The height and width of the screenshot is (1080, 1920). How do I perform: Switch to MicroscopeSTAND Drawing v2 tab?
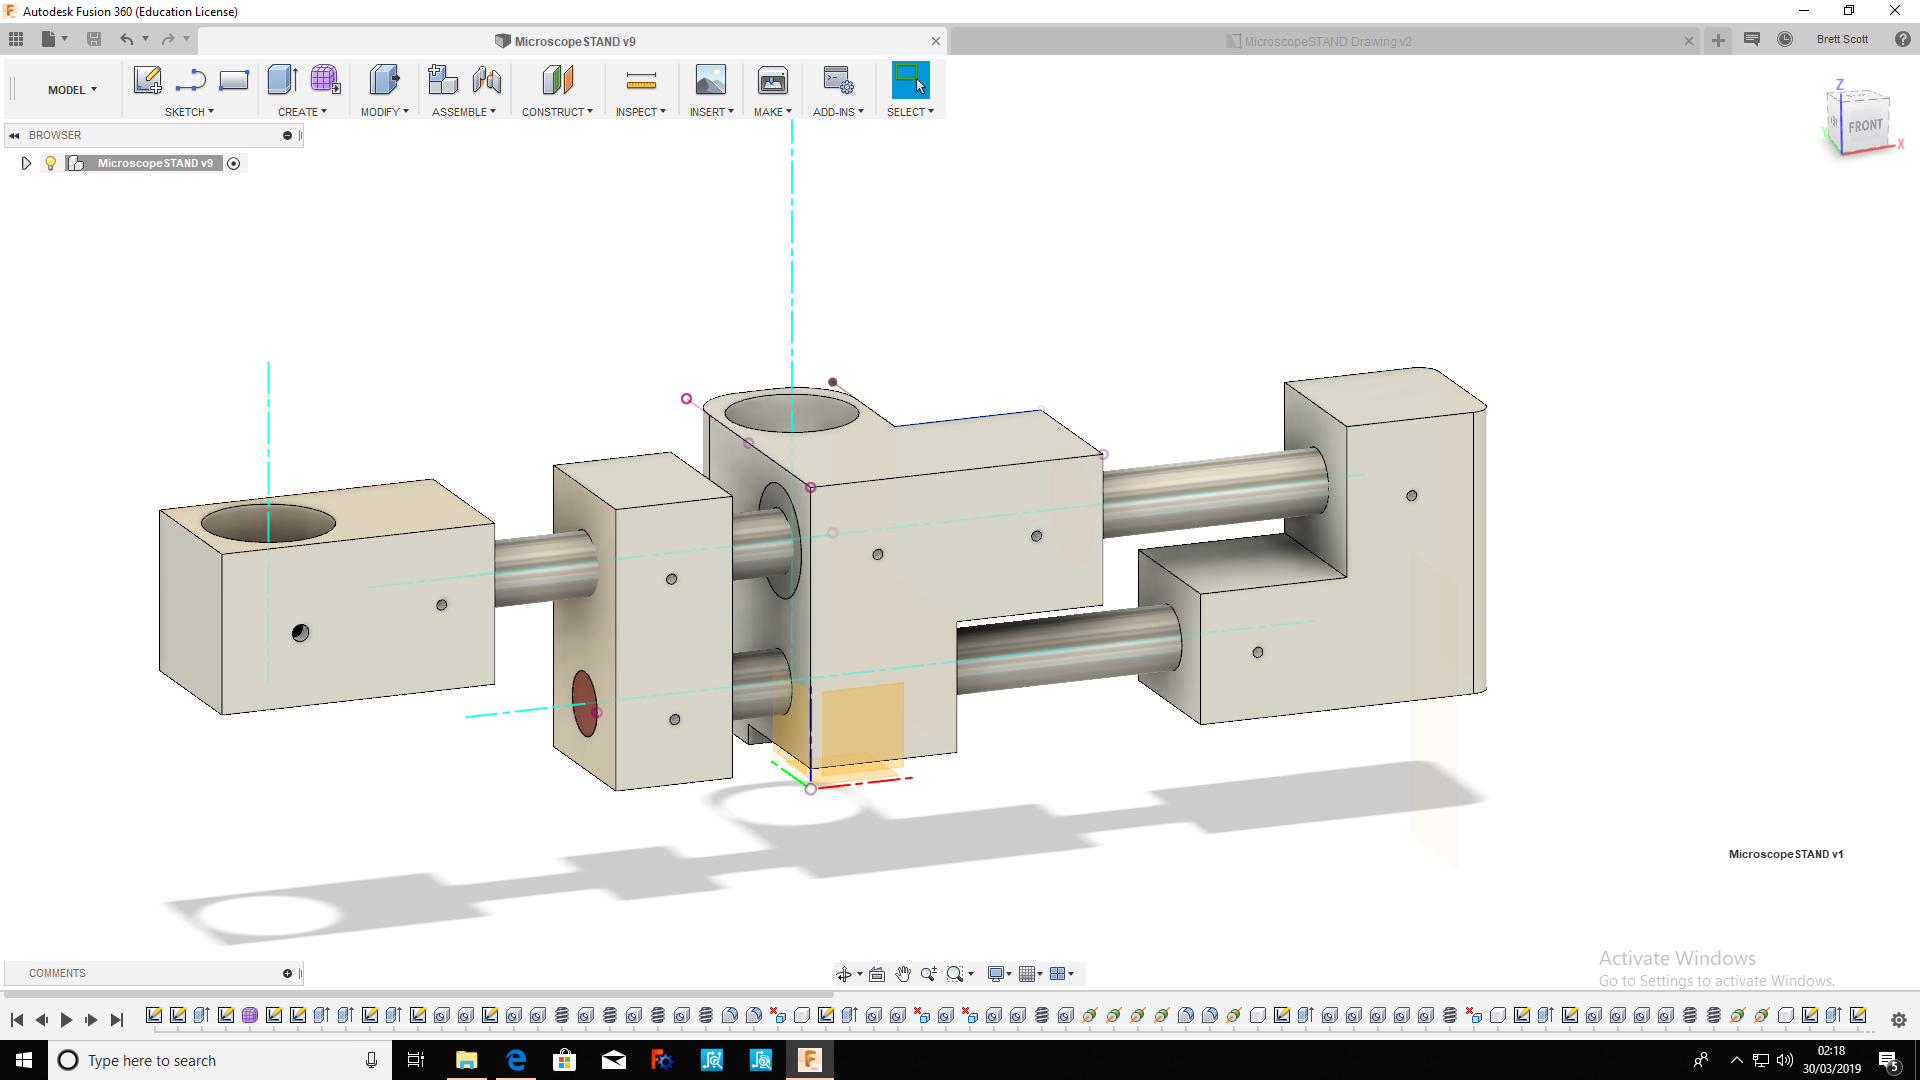click(1326, 41)
